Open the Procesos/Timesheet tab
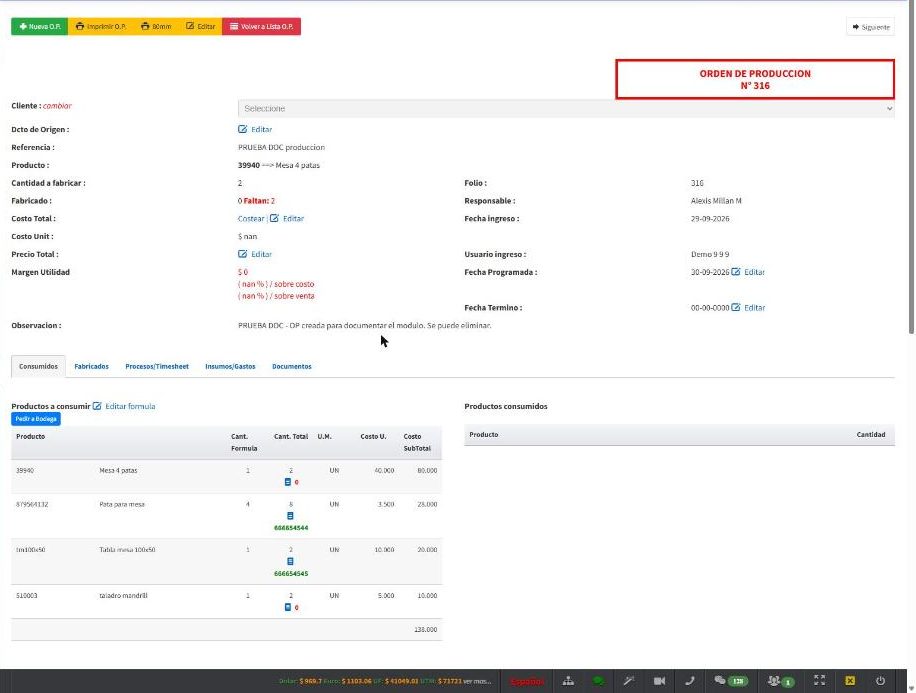916x693 pixels. pos(157,366)
